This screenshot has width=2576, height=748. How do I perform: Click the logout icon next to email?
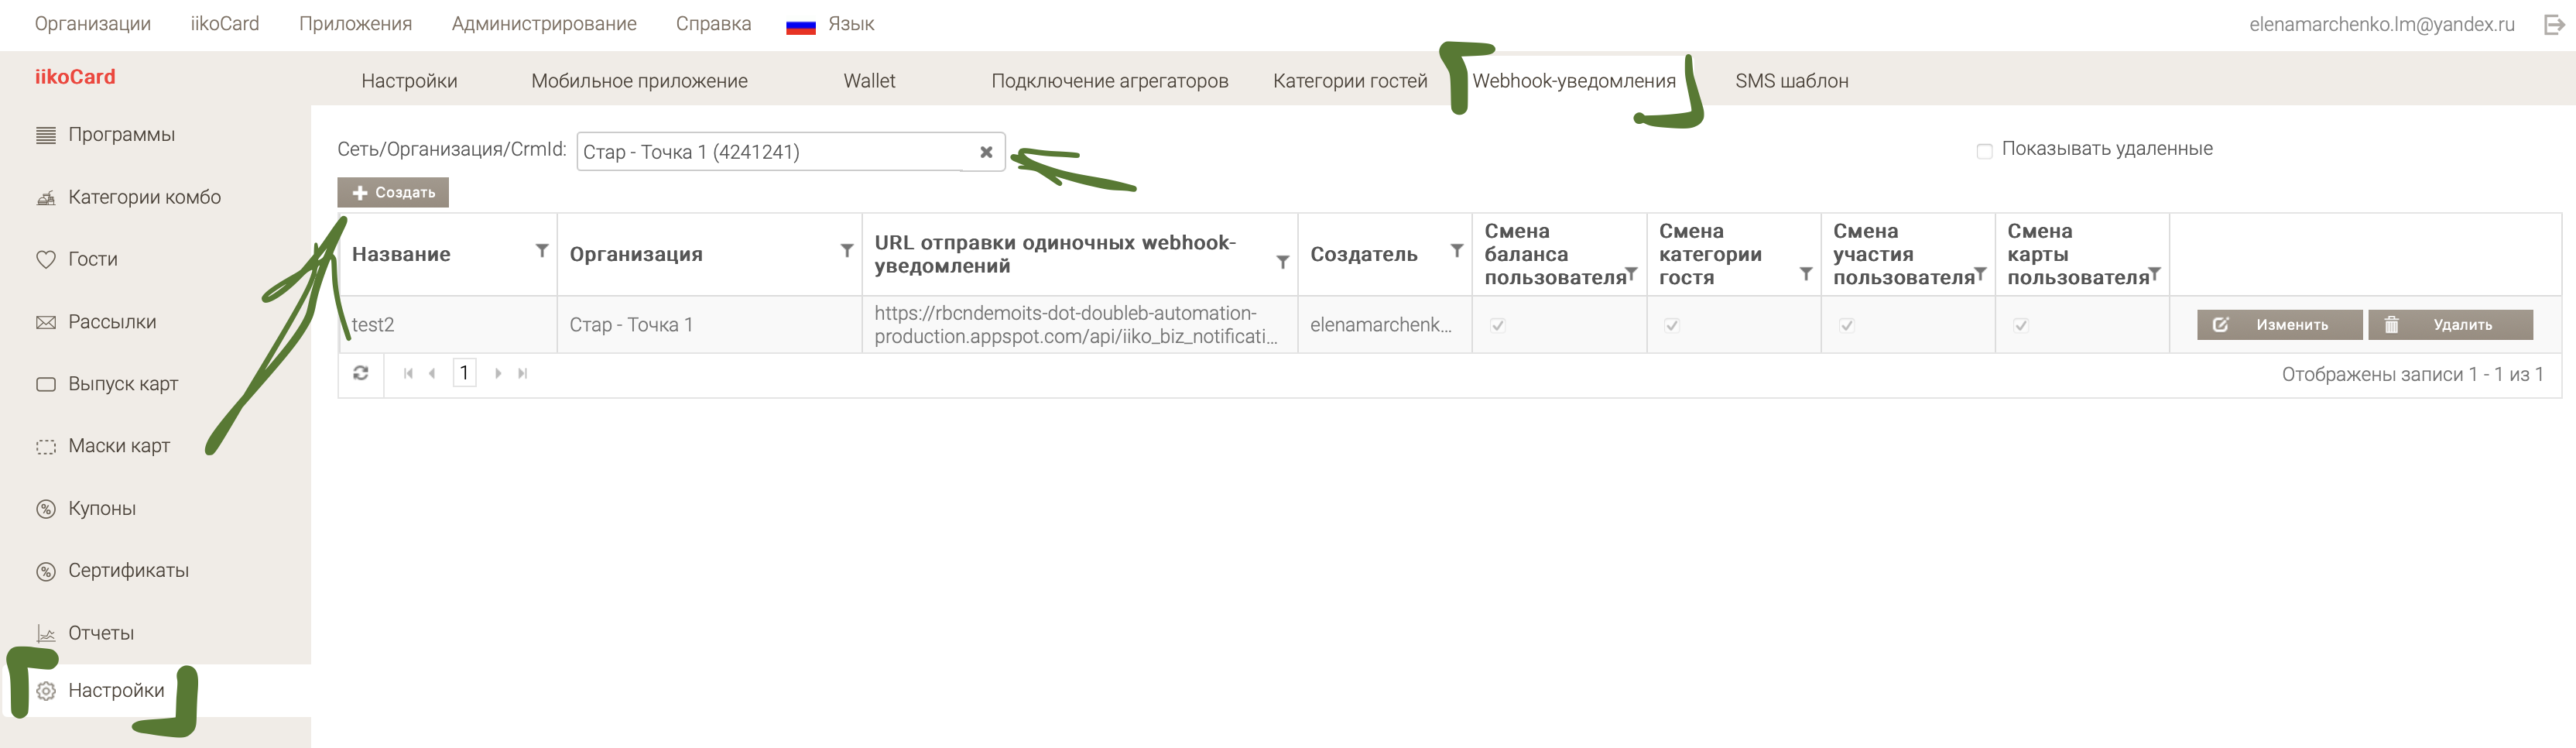point(2553,25)
